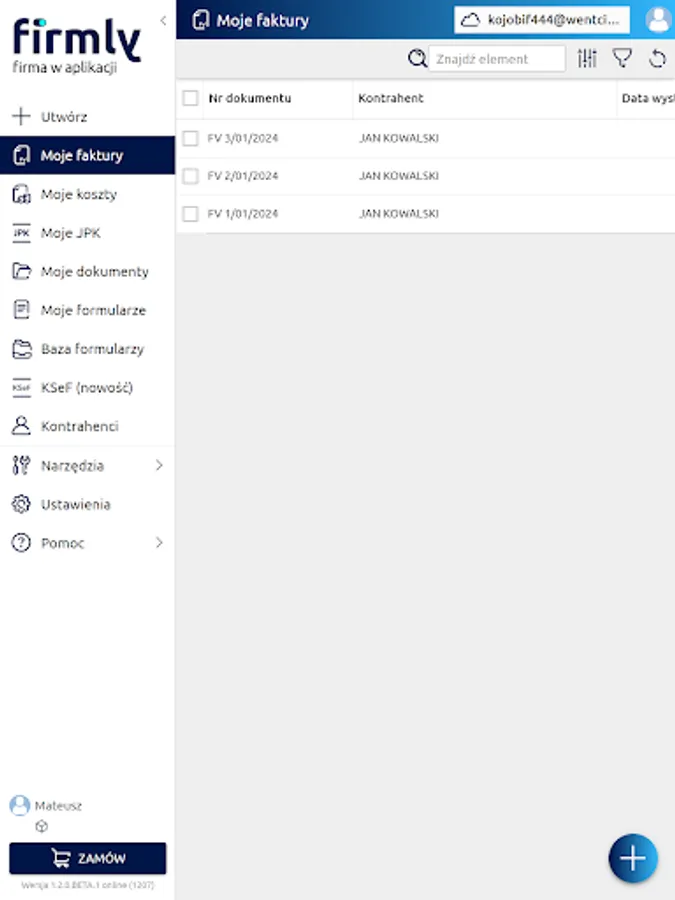Check the FV 3/01/2024 row checkbox
The width and height of the screenshot is (675, 900).
click(x=191, y=138)
